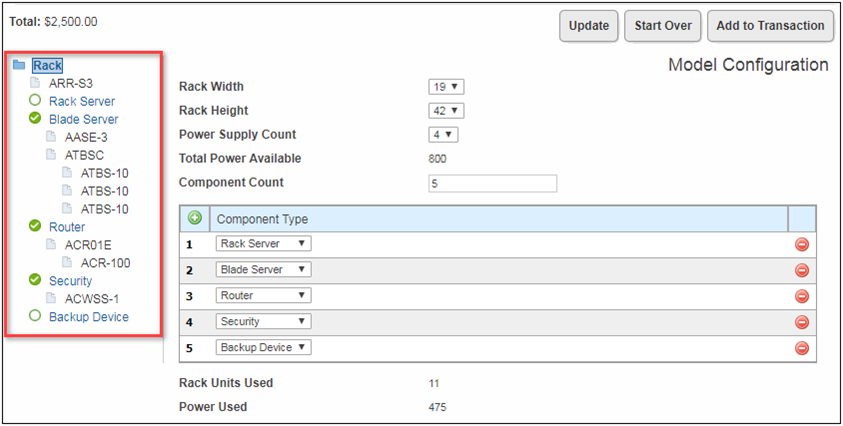This screenshot has height=426, width=843.
Task: Click the green check icon beside Blade Server
Action: [35, 119]
